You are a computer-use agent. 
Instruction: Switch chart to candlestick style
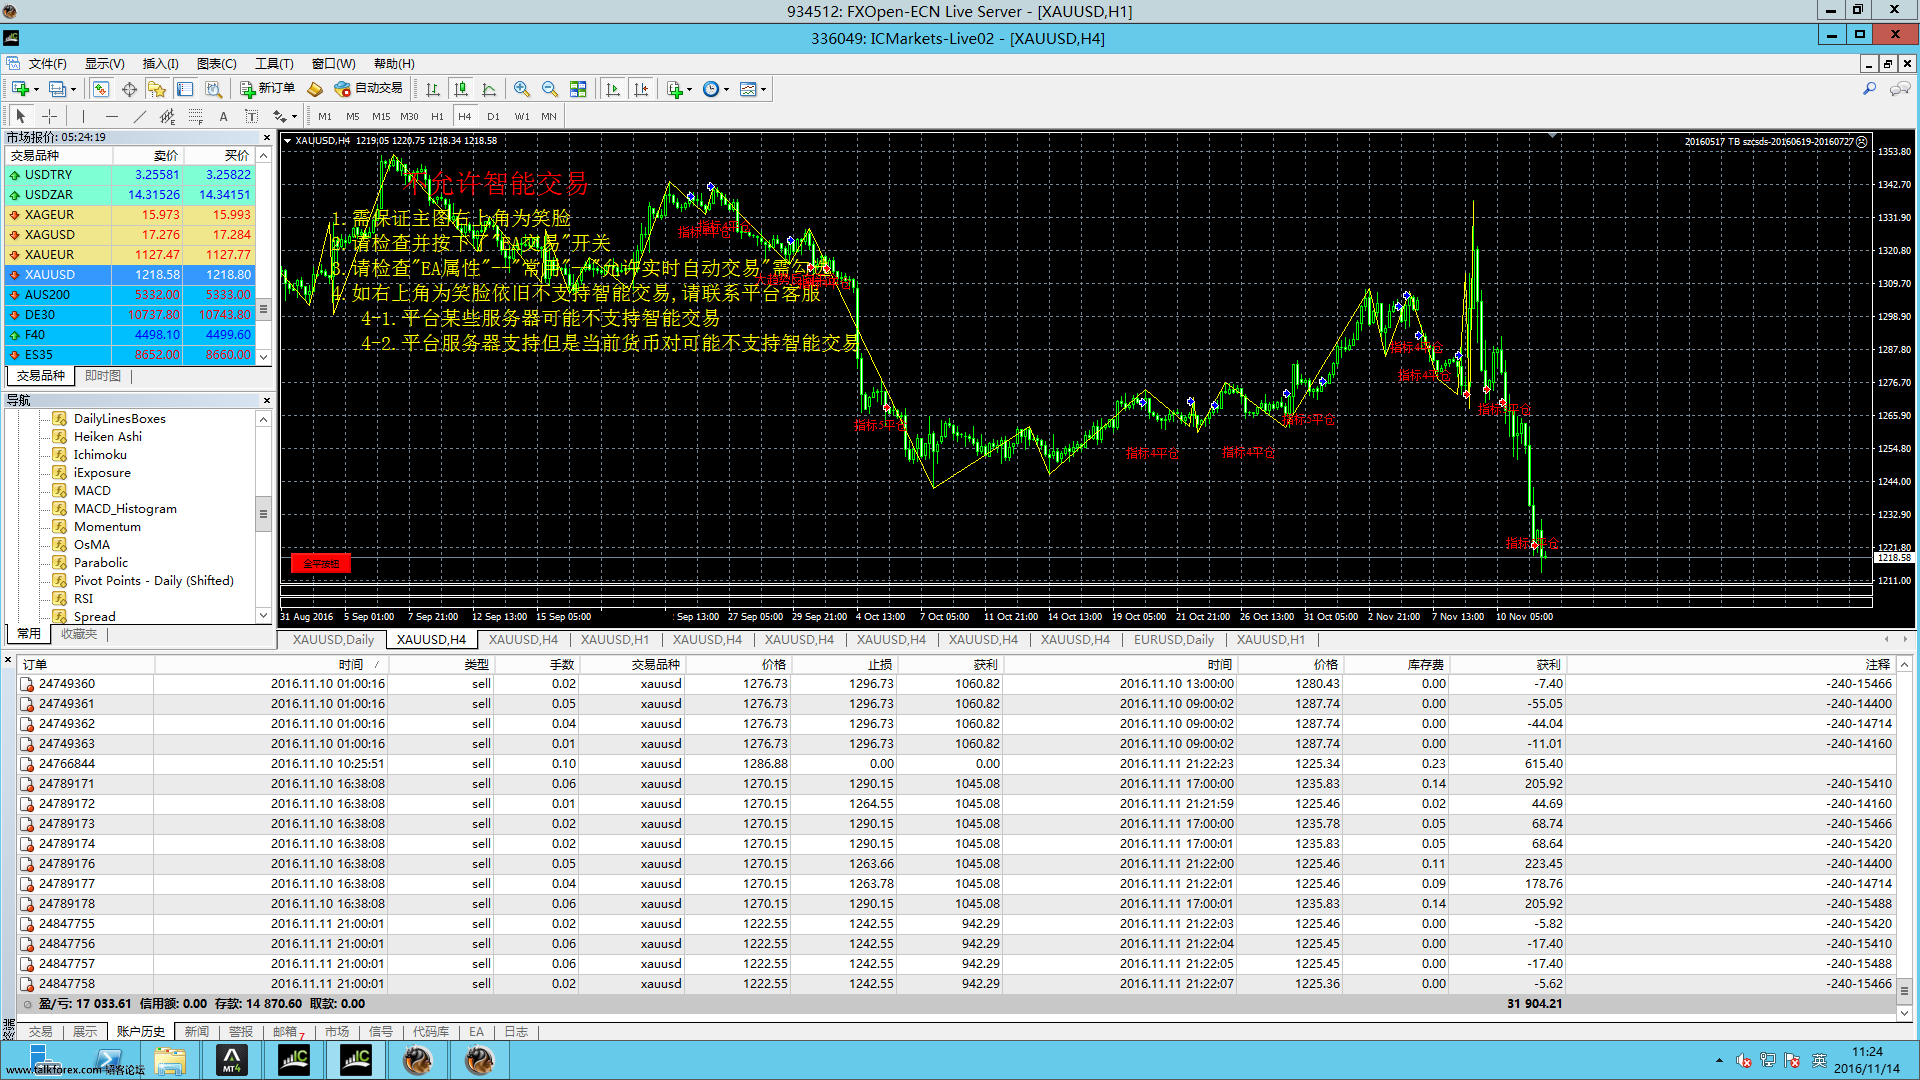tap(461, 89)
